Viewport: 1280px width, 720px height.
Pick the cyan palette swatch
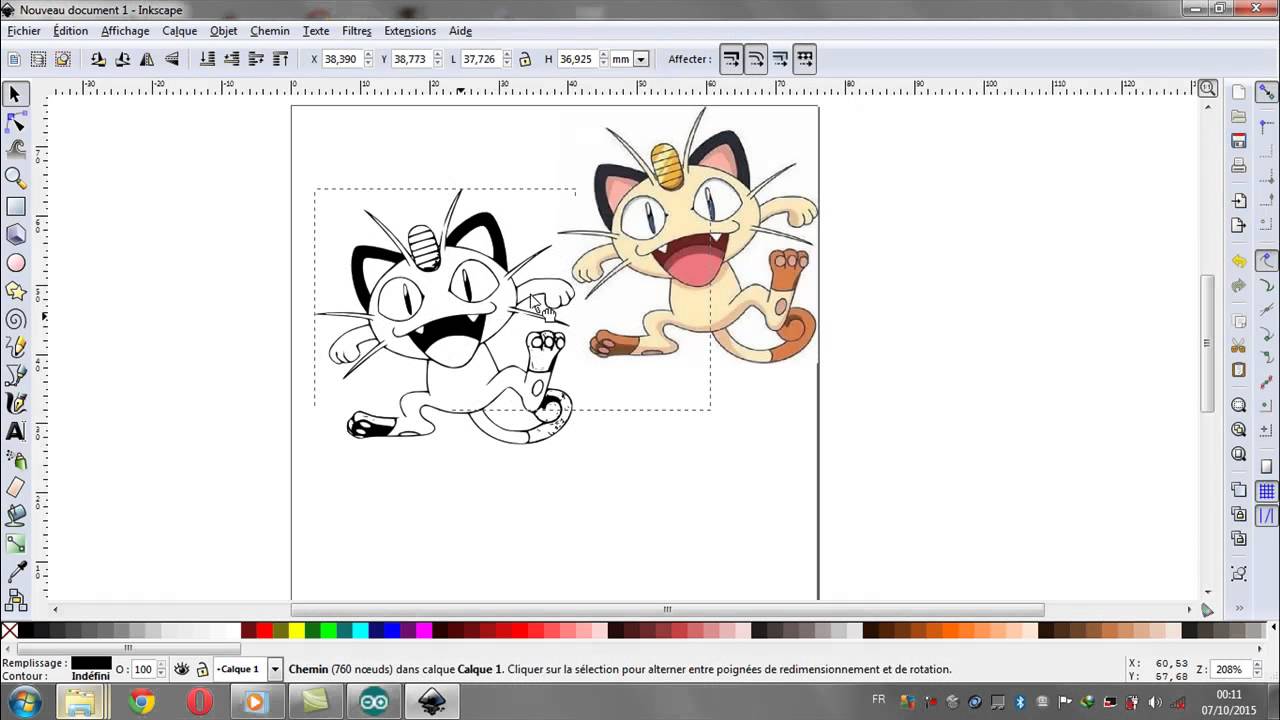360,630
